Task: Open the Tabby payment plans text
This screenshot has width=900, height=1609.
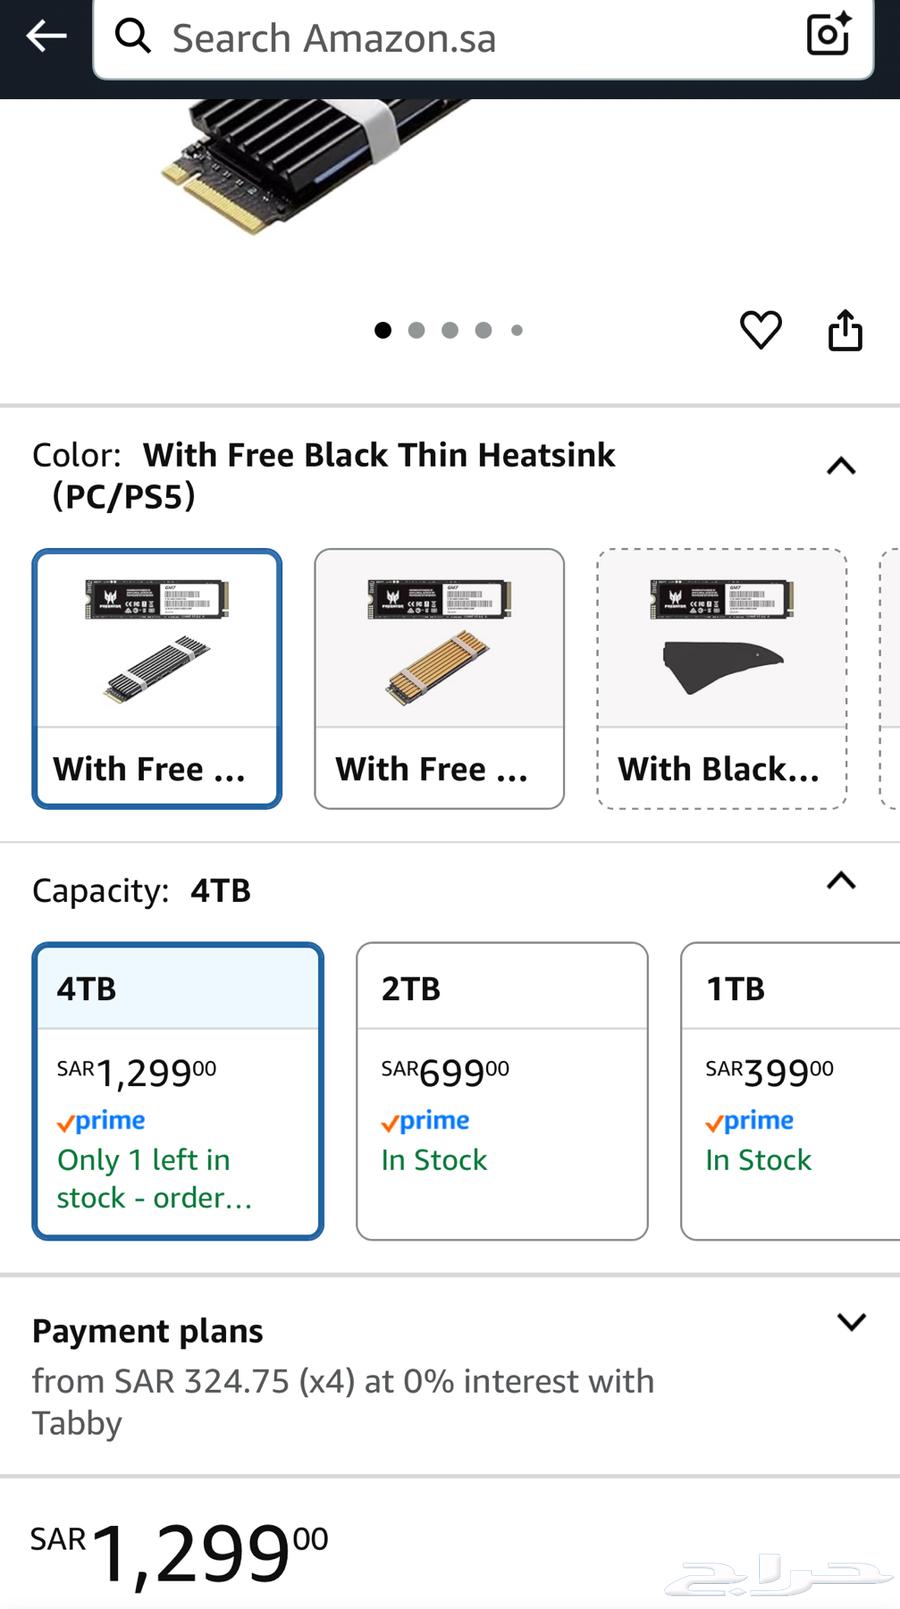Action: (343, 1401)
